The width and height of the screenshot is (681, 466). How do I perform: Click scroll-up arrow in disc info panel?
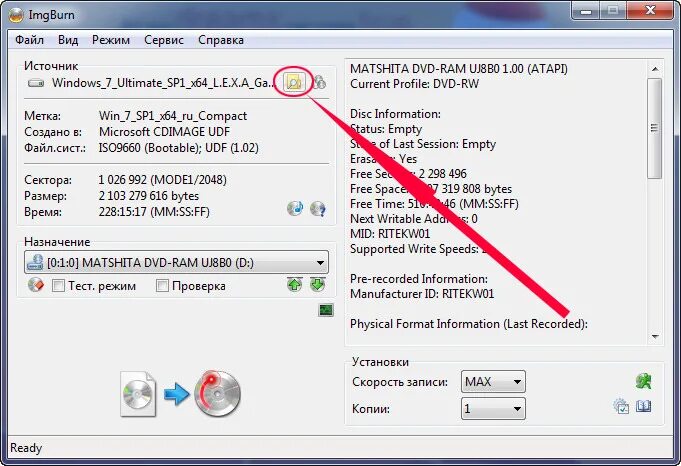click(655, 69)
